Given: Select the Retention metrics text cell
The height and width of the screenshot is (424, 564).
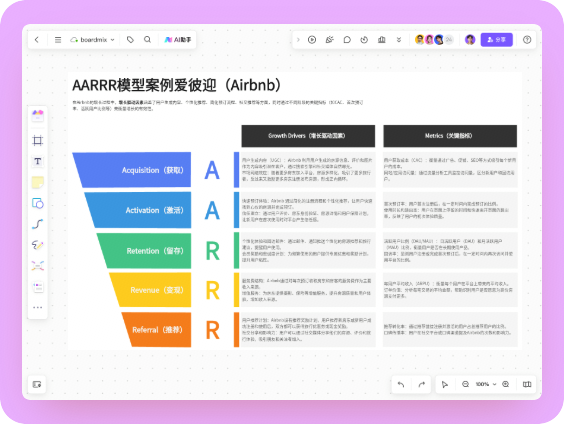Looking at the screenshot, I should pos(450,251).
